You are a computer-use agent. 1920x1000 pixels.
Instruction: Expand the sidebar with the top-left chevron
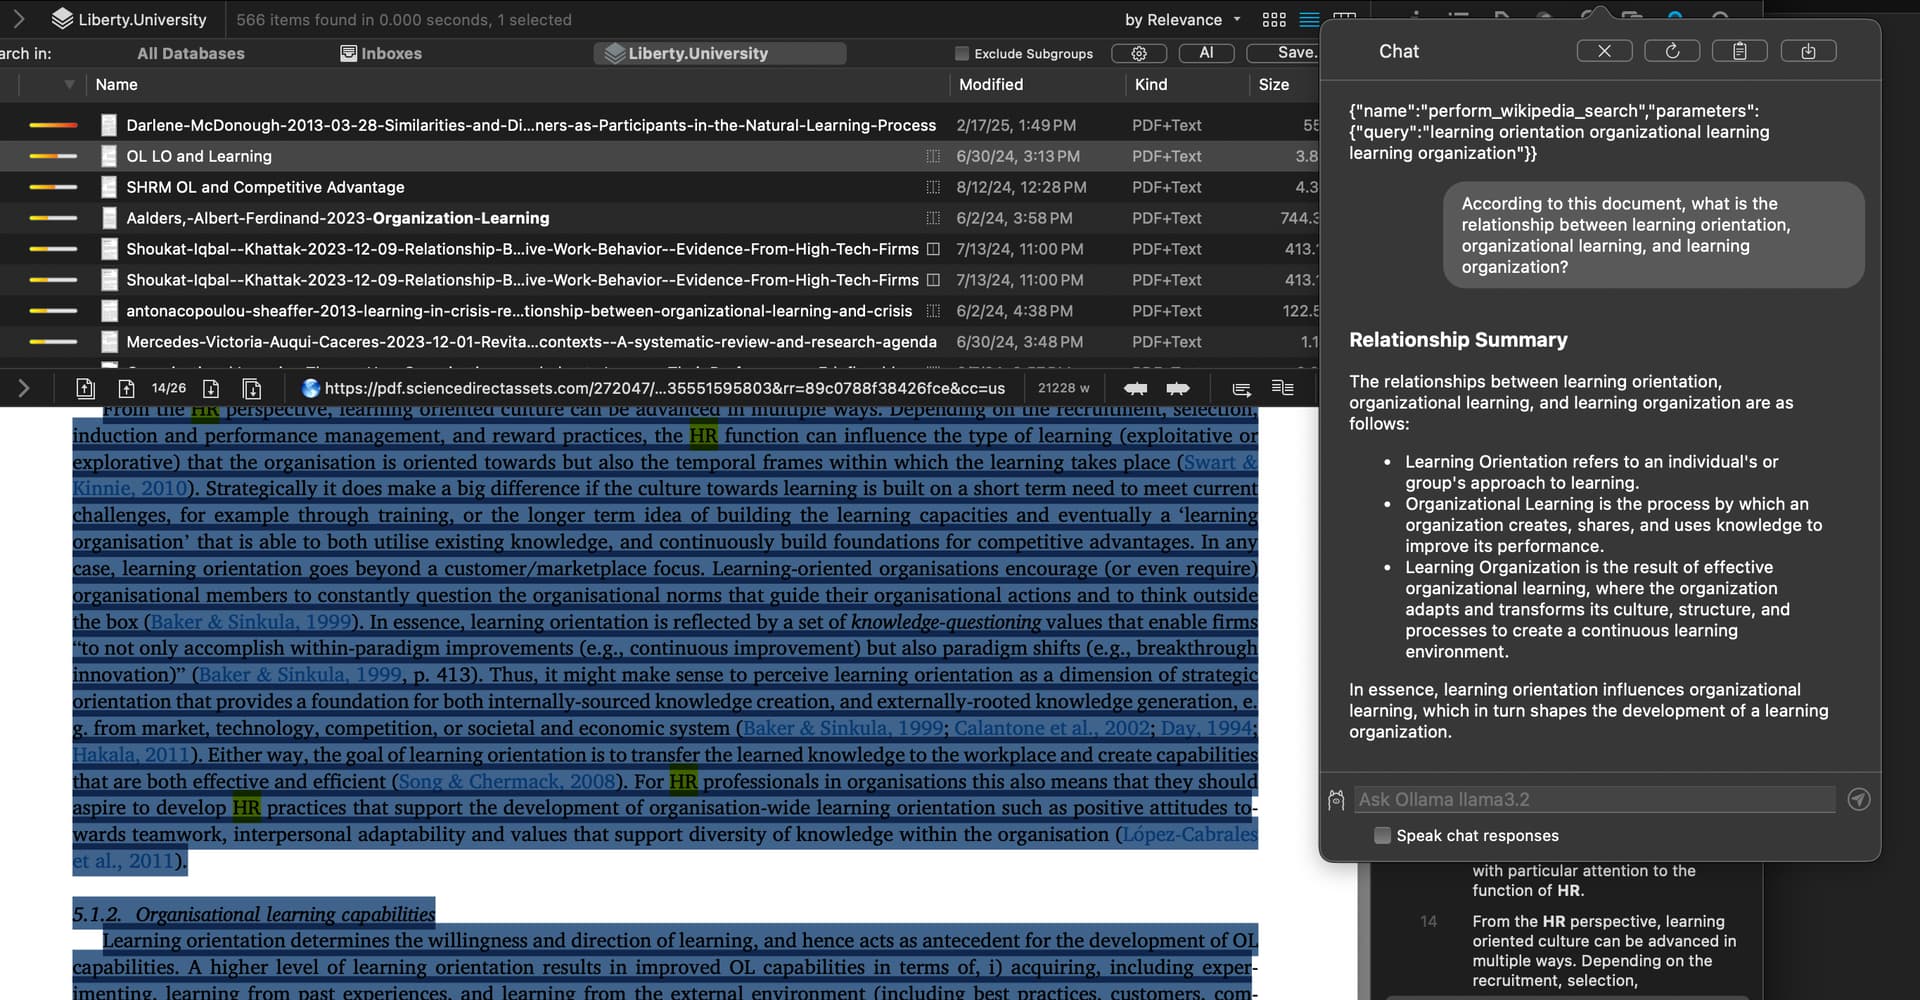pyautogui.click(x=18, y=19)
